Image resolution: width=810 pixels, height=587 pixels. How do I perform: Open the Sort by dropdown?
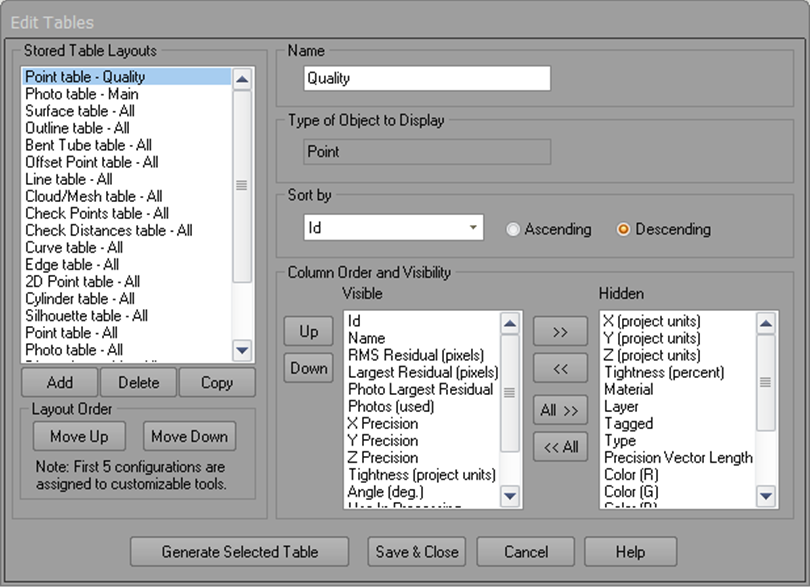472,228
